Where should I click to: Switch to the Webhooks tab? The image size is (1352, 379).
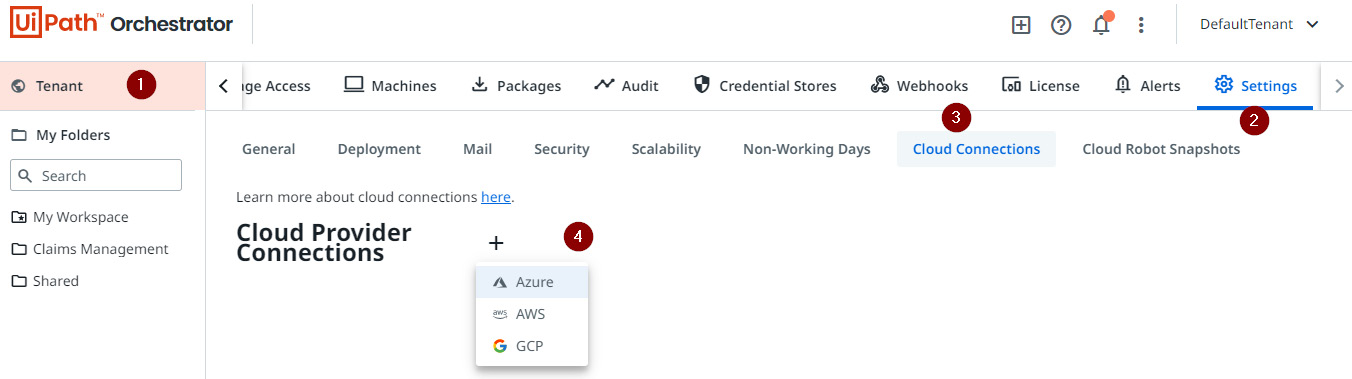919,86
